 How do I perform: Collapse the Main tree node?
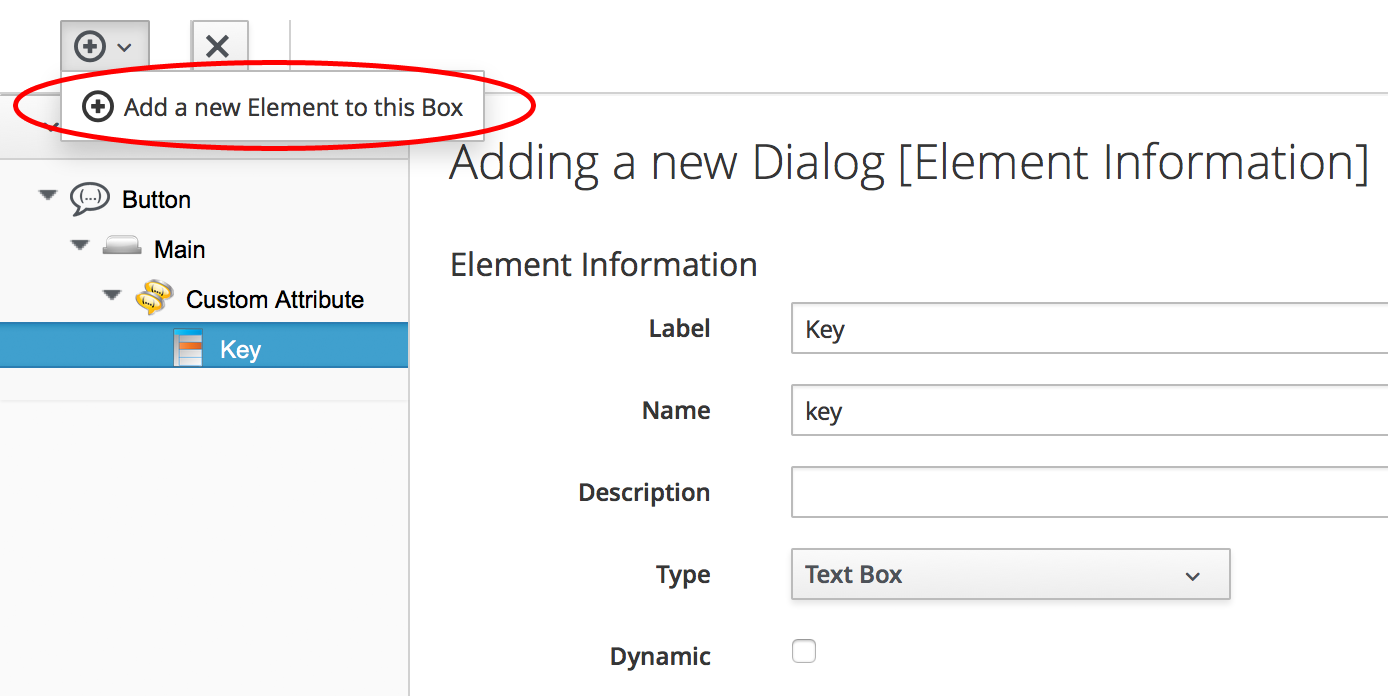(x=80, y=246)
